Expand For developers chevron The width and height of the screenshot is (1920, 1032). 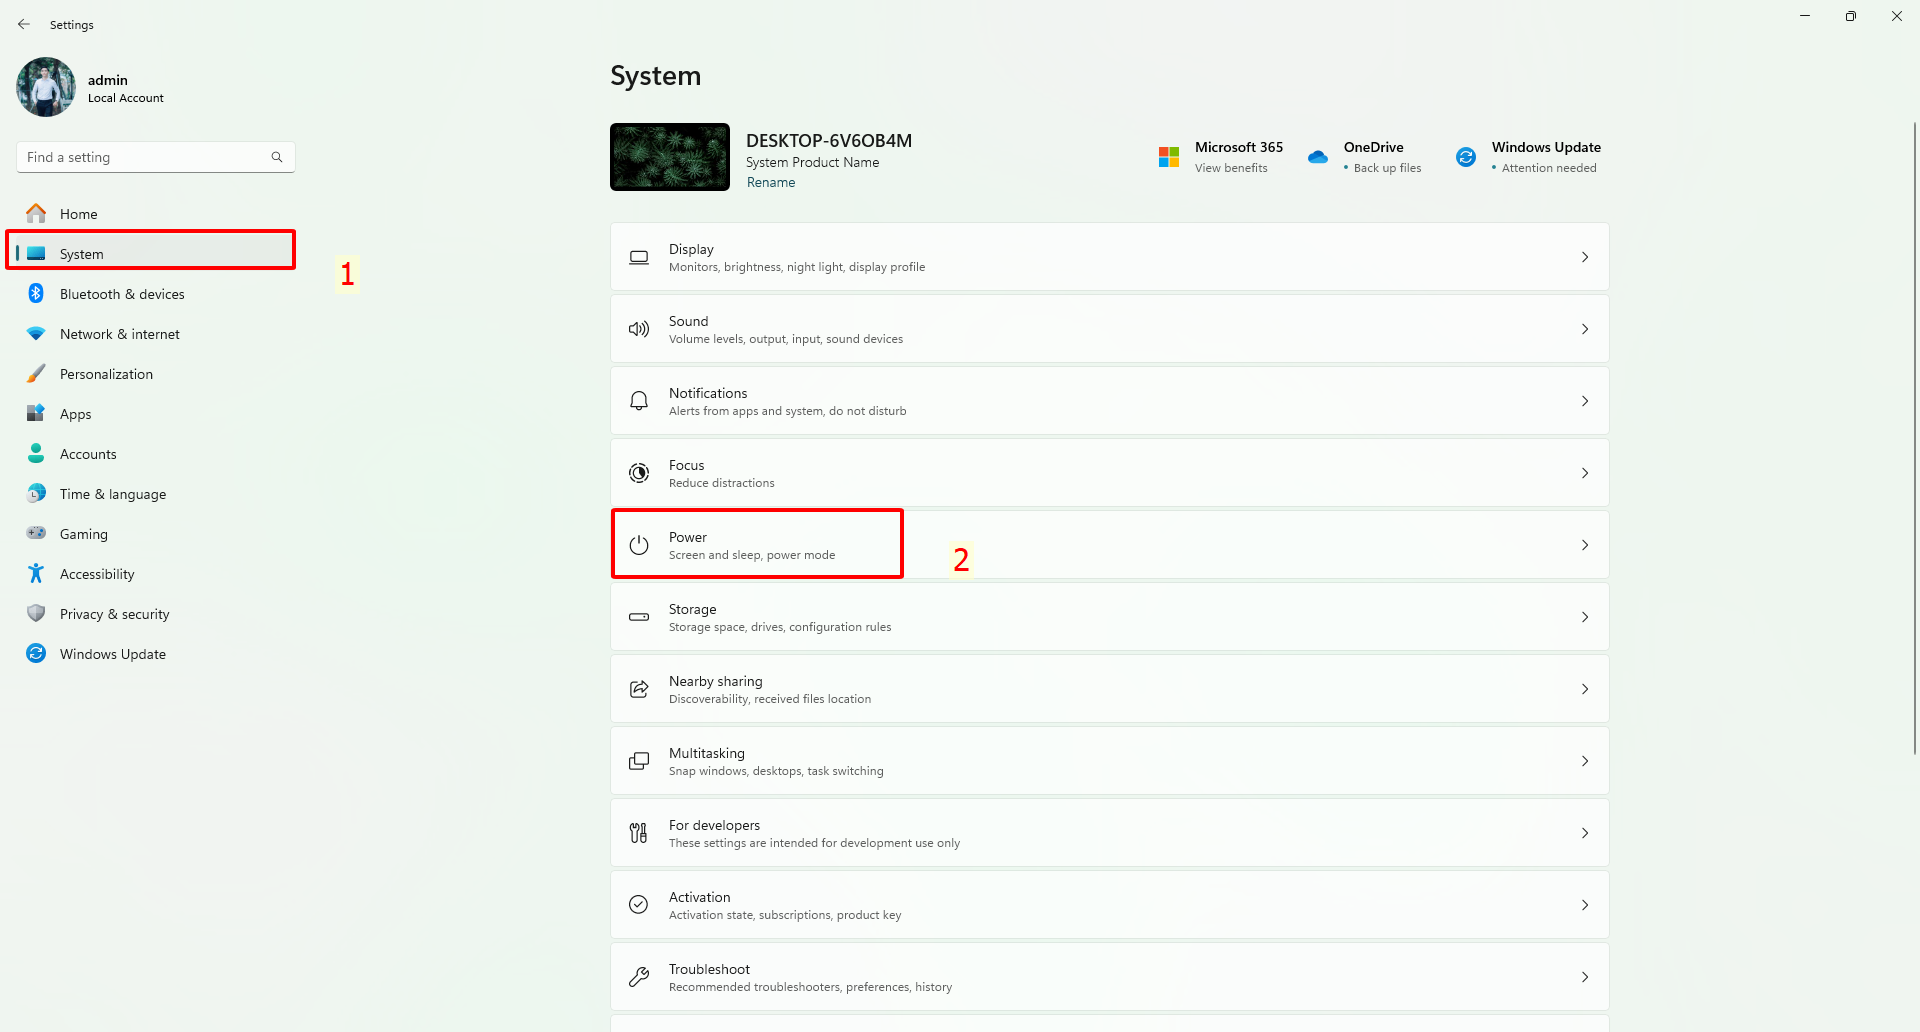coord(1585,833)
